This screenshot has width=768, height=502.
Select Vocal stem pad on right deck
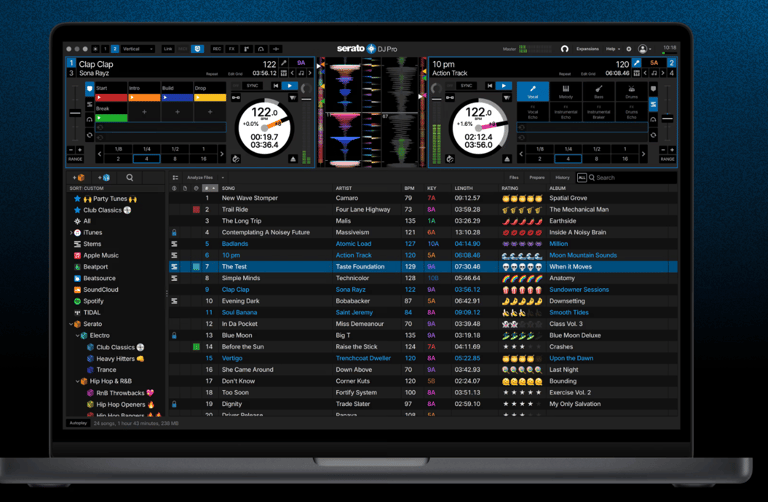[x=532, y=91]
